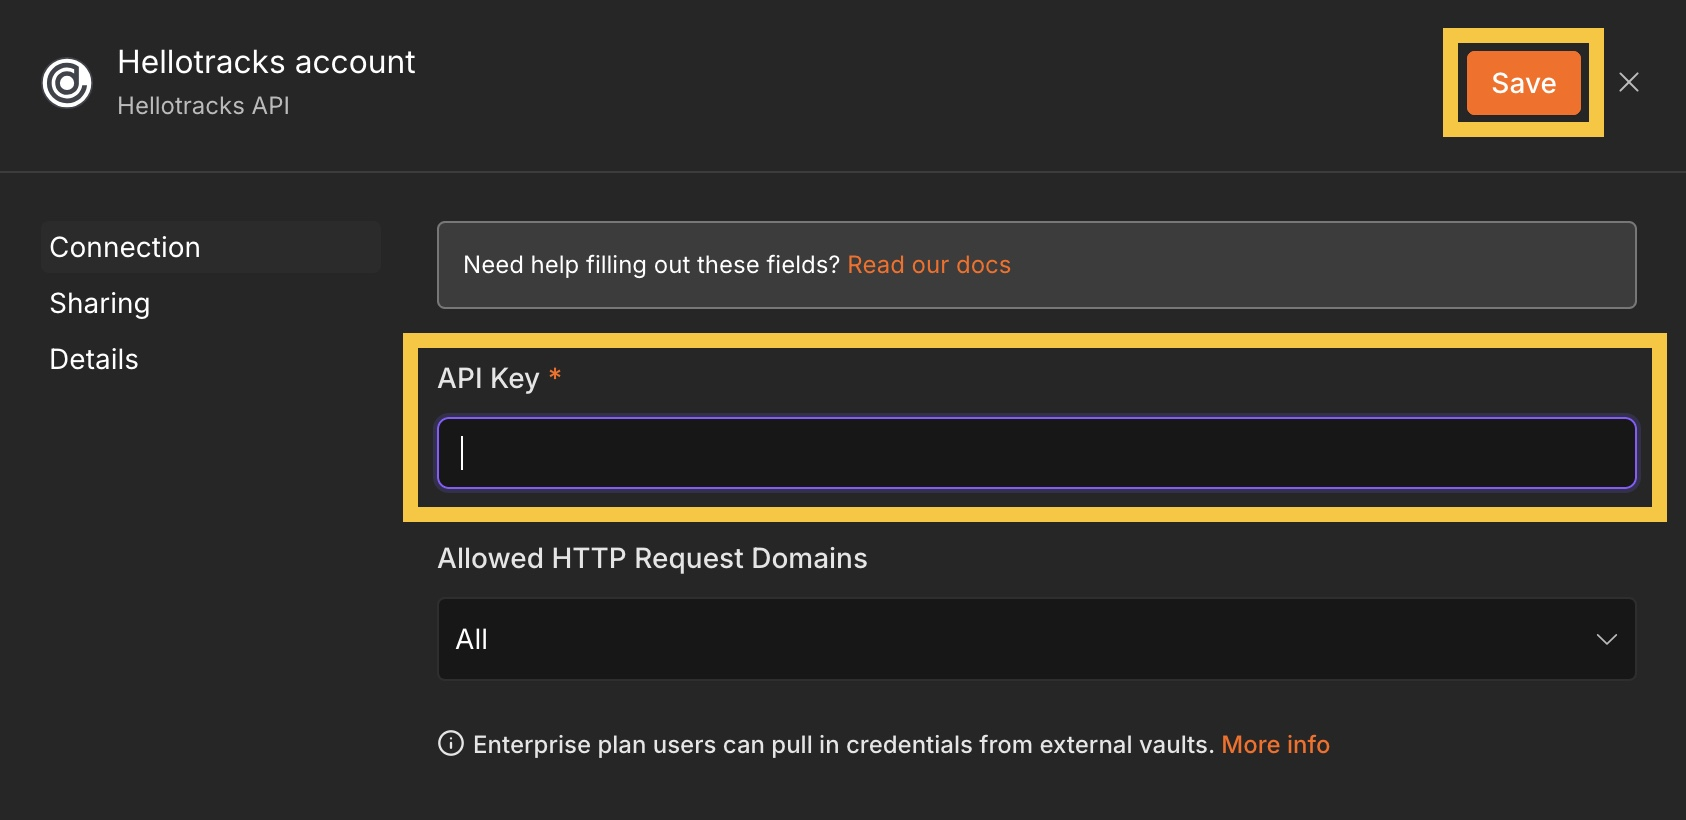Viewport: 1686px width, 820px height.
Task: Open the Allowed HTTP Request Domains combo box
Action: 1036,639
